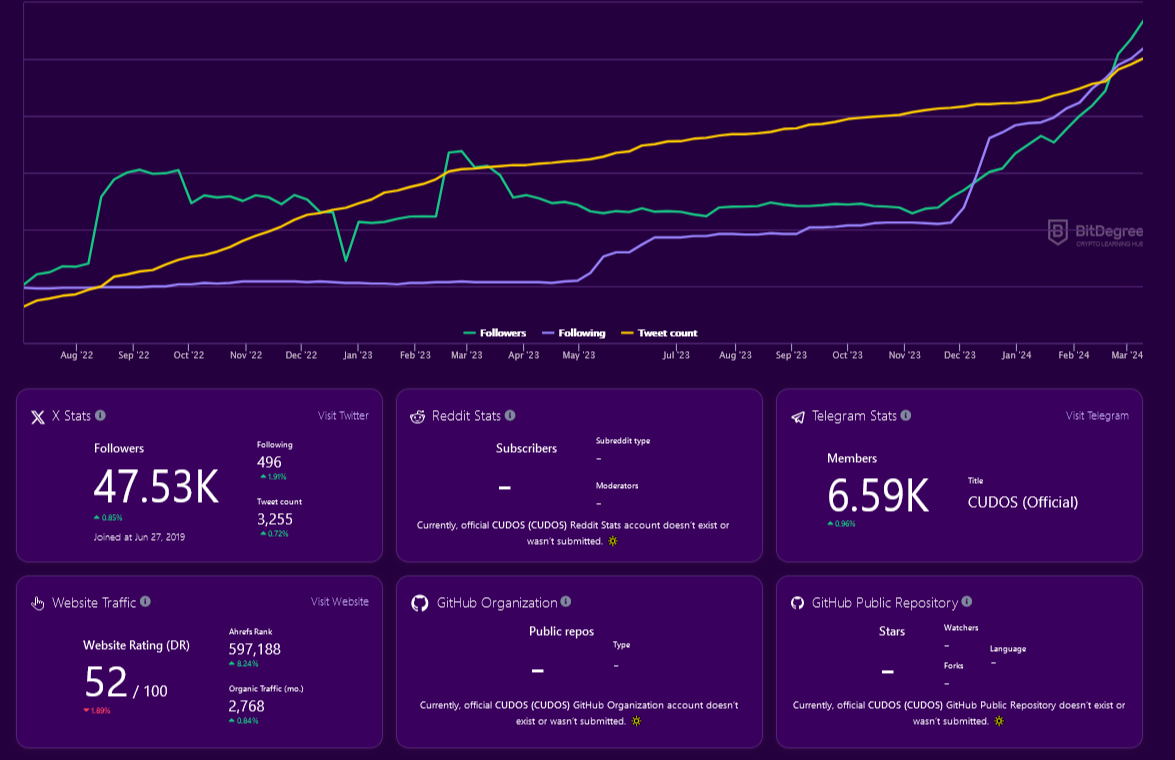The height and width of the screenshot is (760, 1175).
Task: Click the 'Joined at Jun 27, 2019' text
Action: (139, 537)
